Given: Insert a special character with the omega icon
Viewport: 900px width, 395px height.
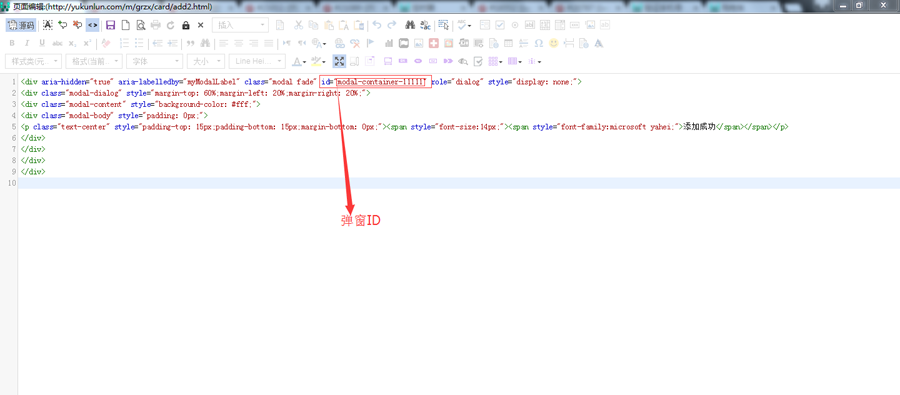Looking at the screenshot, I should click(x=538, y=43).
